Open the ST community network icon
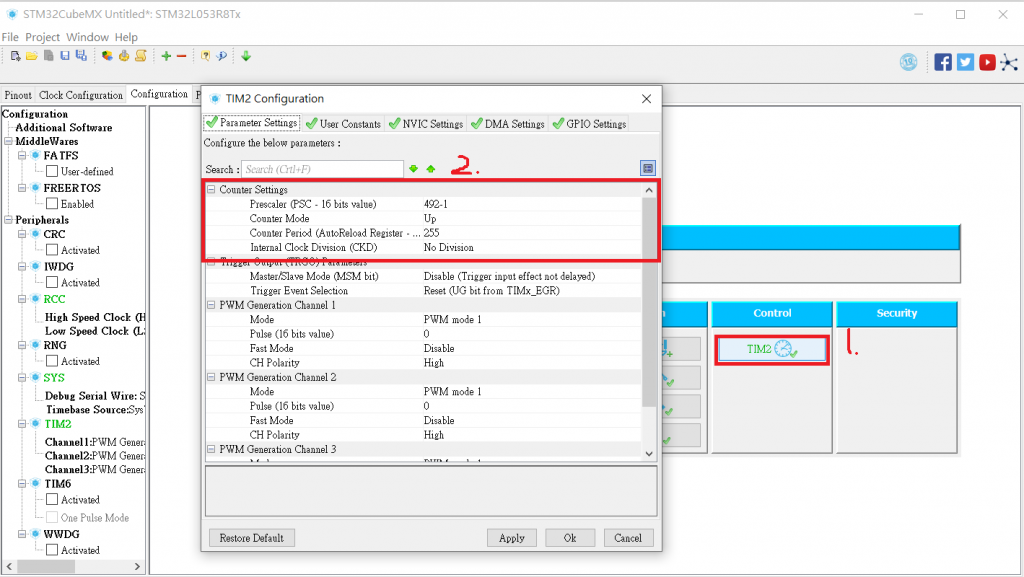The width and height of the screenshot is (1024, 577). click(x=1009, y=63)
